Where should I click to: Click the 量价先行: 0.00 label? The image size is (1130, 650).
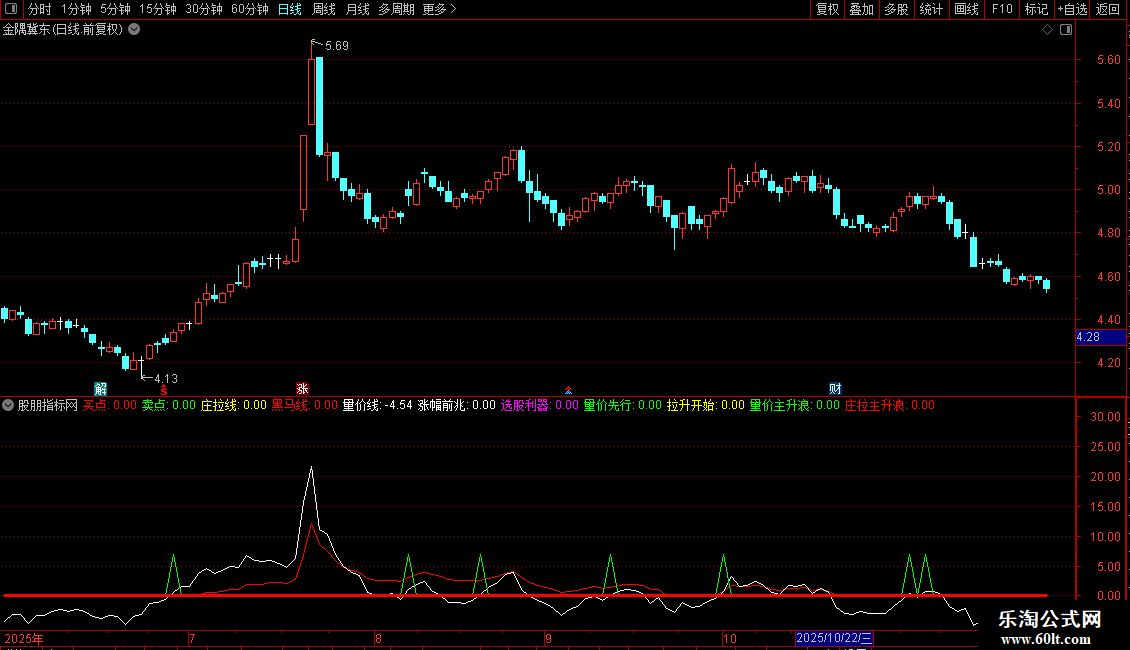pyautogui.click(x=623, y=405)
